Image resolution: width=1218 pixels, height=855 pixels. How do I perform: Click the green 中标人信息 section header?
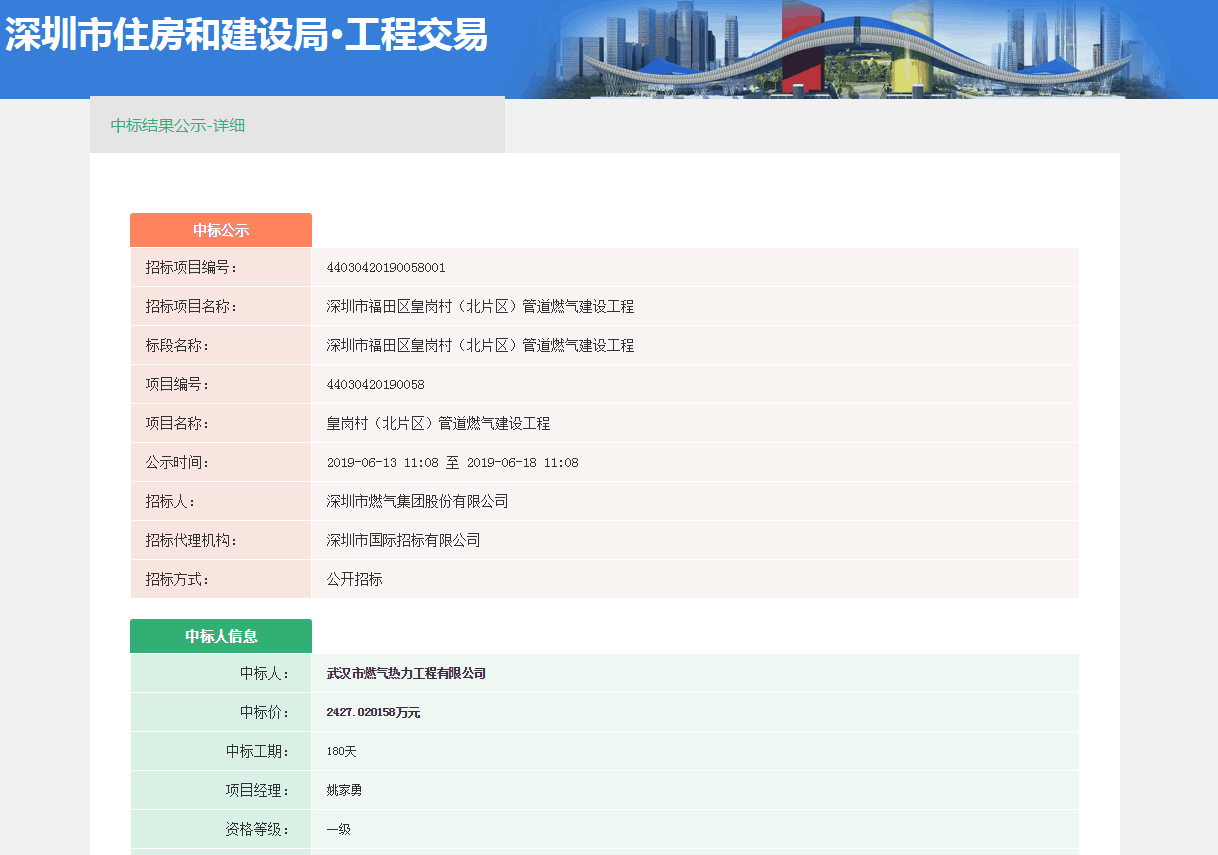221,636
